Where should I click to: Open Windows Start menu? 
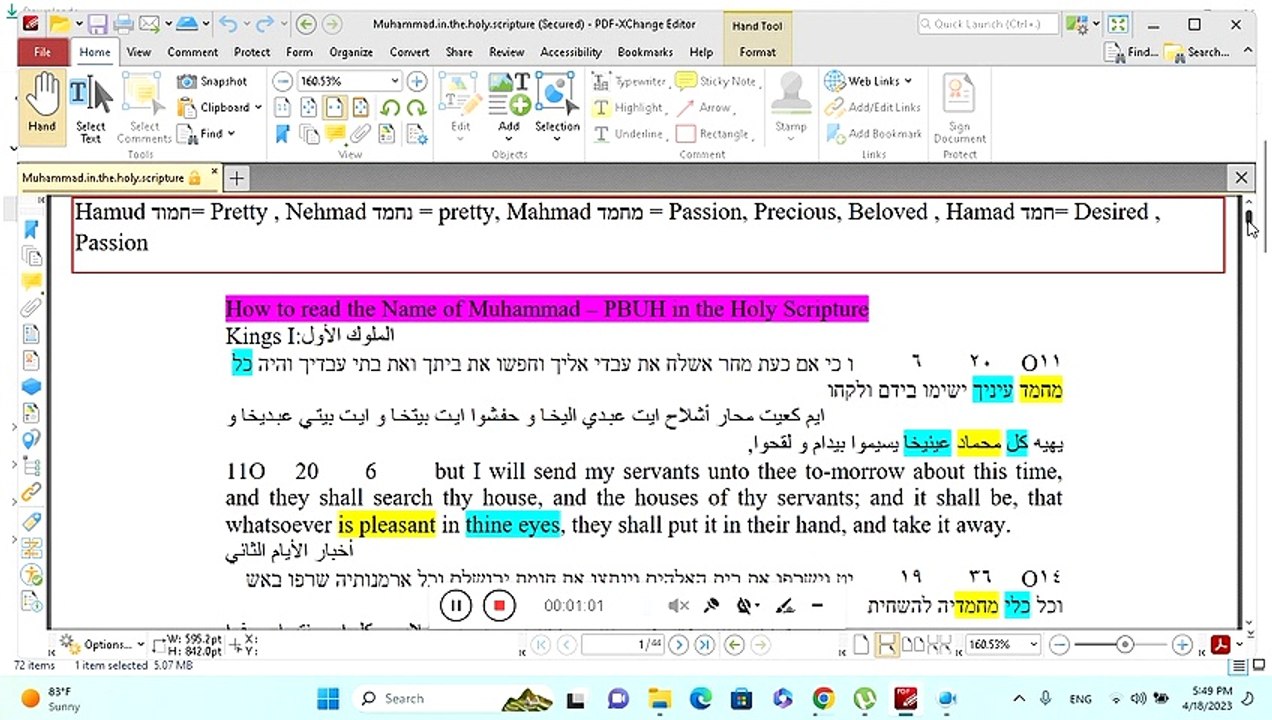[x=329, y=698]
